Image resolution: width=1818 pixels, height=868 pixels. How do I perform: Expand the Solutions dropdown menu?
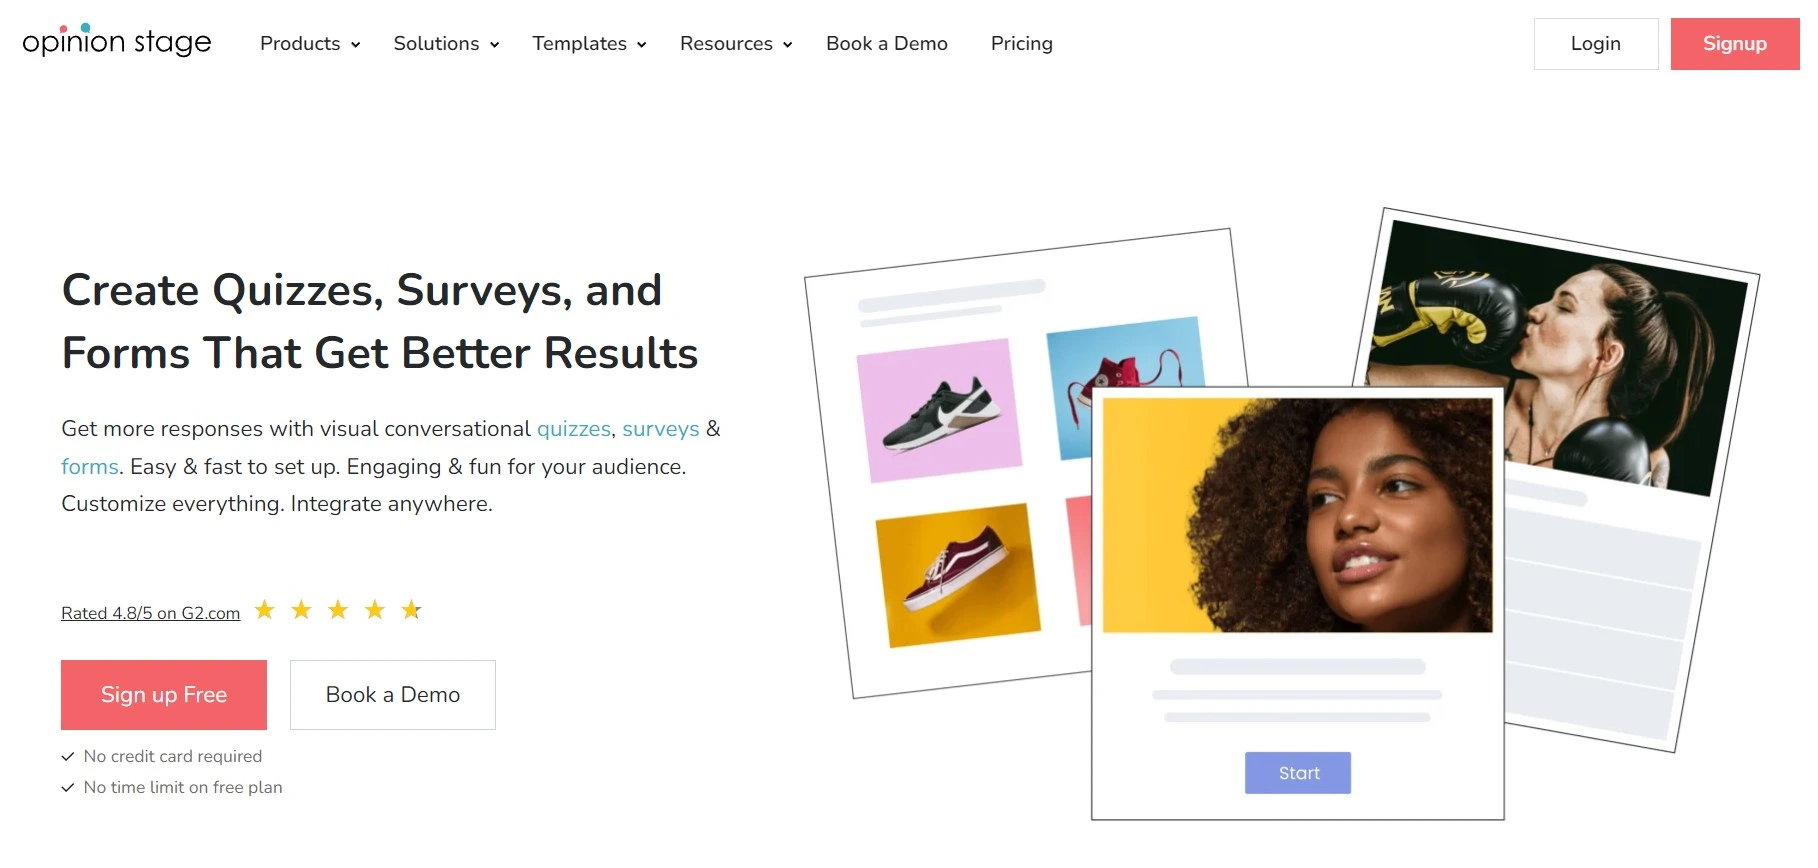click(446, 44)
